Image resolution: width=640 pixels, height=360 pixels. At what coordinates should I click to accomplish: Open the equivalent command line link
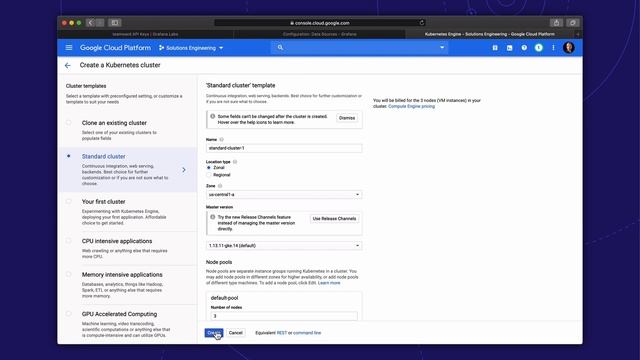pyautogui.click(x=307, y=333)
